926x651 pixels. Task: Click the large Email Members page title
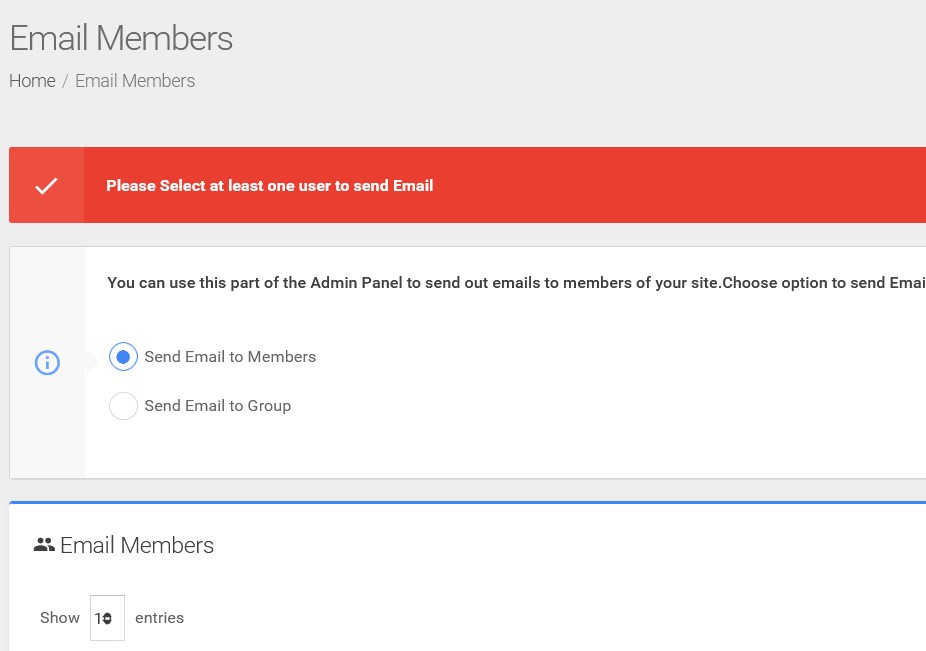coord(121,38)
